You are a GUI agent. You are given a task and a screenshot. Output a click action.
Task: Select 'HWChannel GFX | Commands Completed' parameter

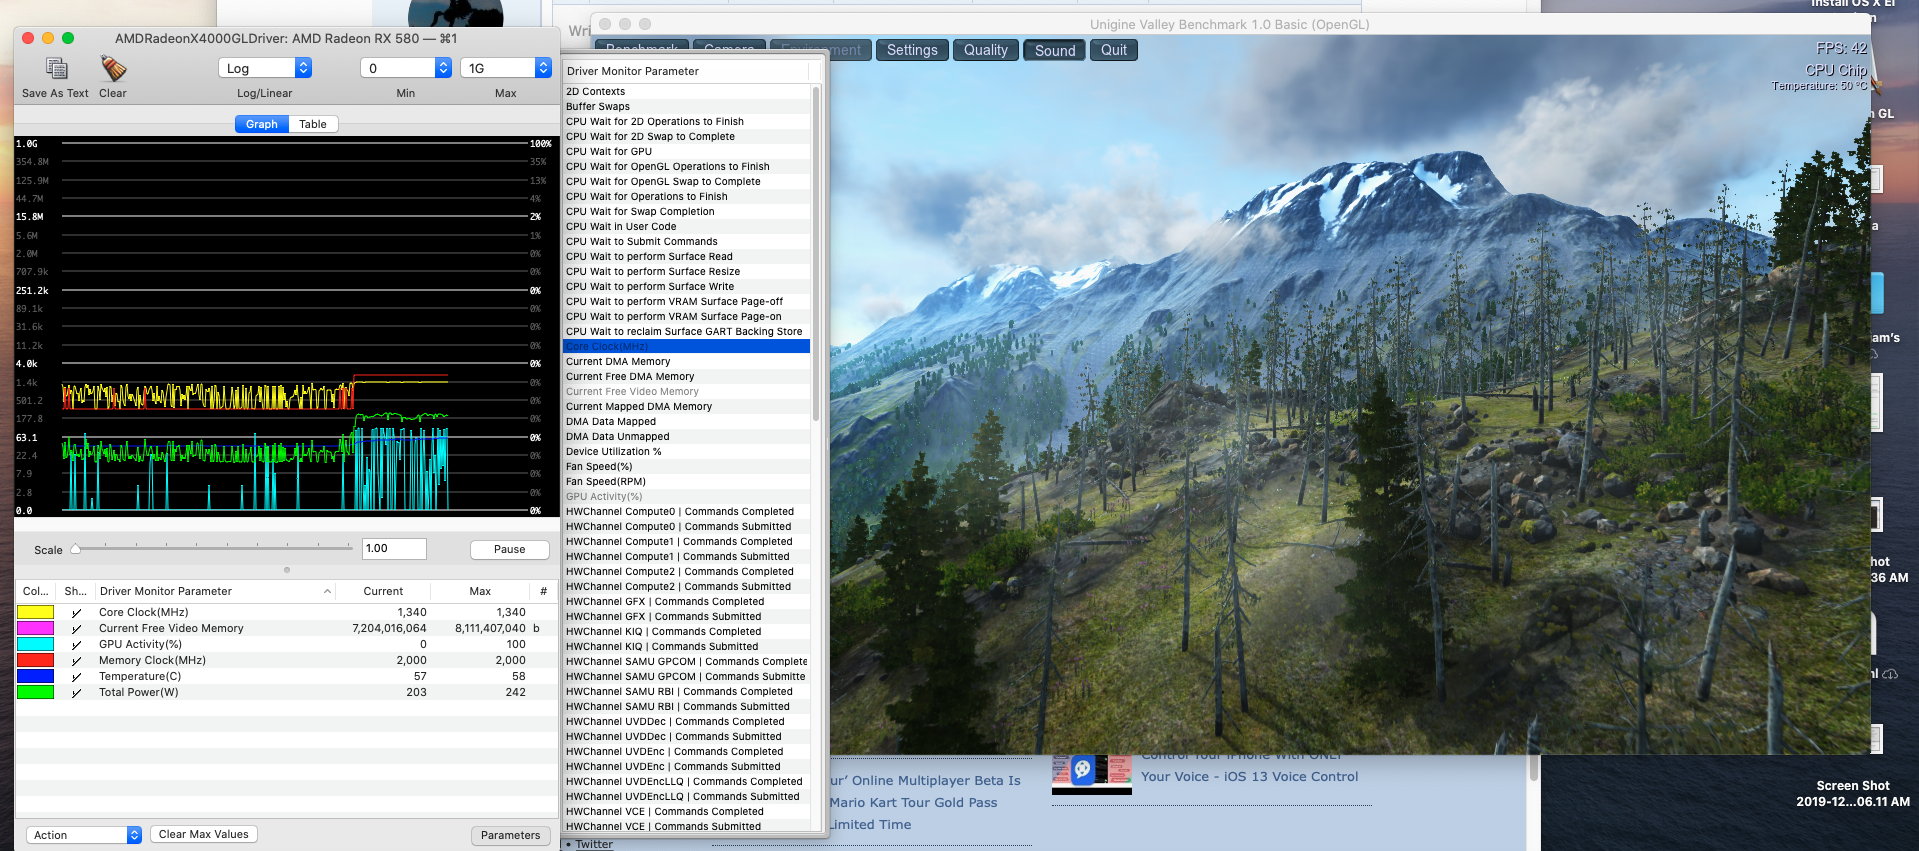tap(686, 601)
